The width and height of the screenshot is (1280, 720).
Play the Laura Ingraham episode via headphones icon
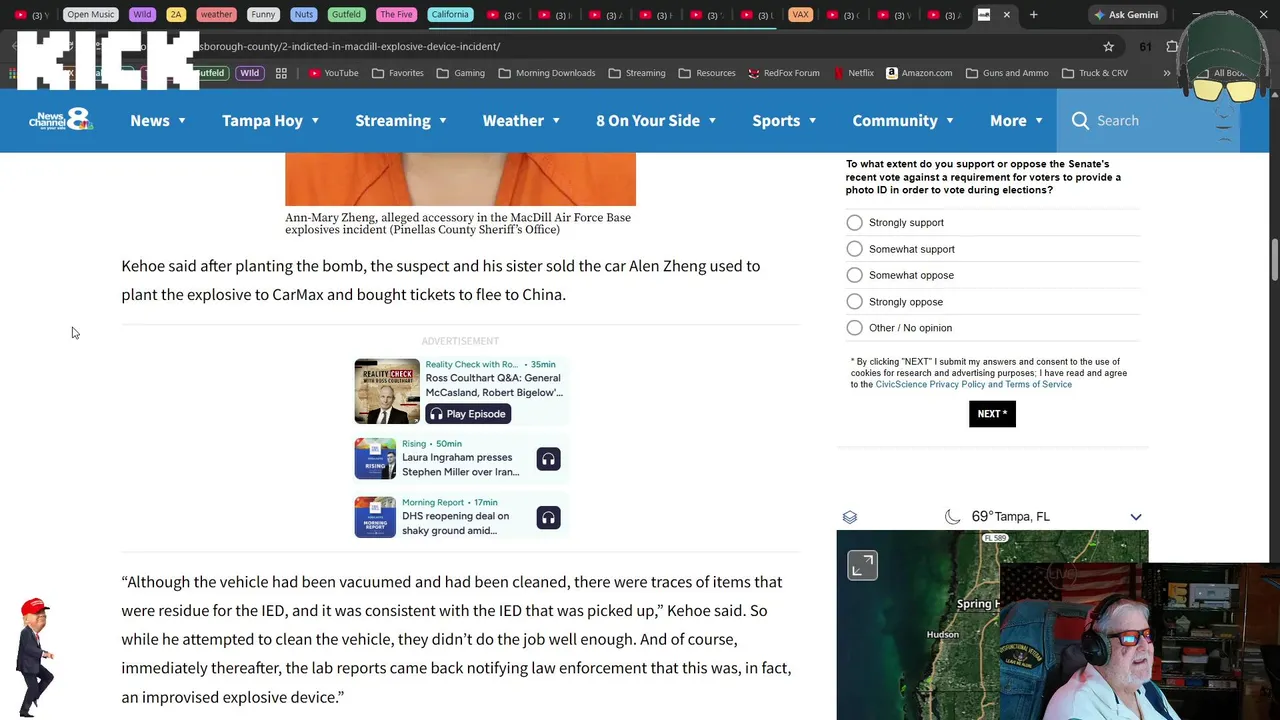548,459
